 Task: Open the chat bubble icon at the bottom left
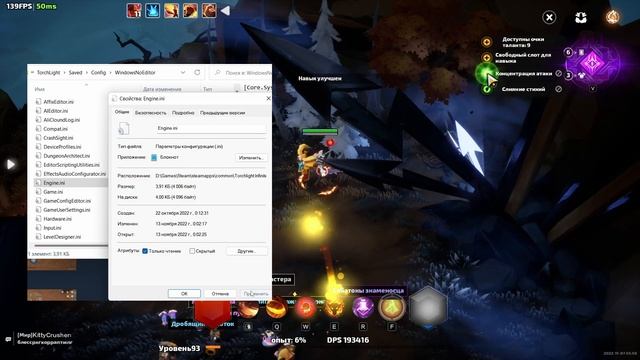point(8,339)
